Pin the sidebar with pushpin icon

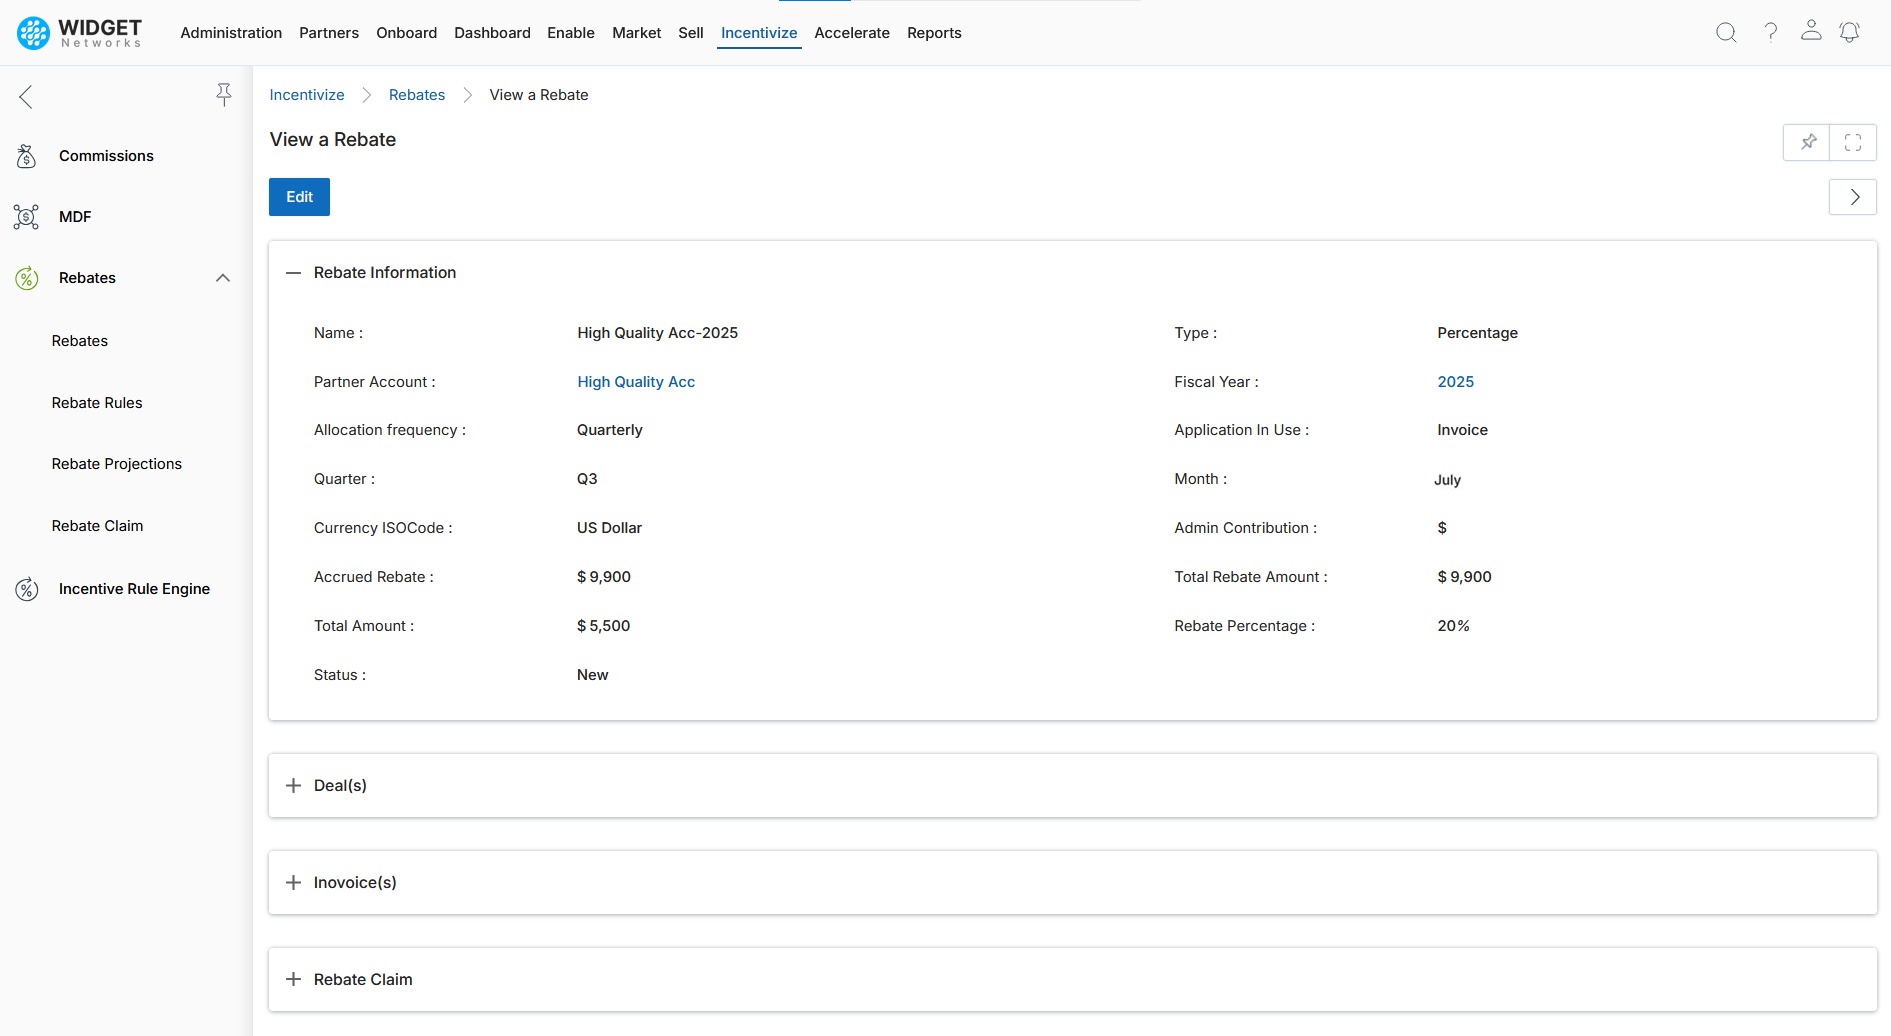(224, 95)
